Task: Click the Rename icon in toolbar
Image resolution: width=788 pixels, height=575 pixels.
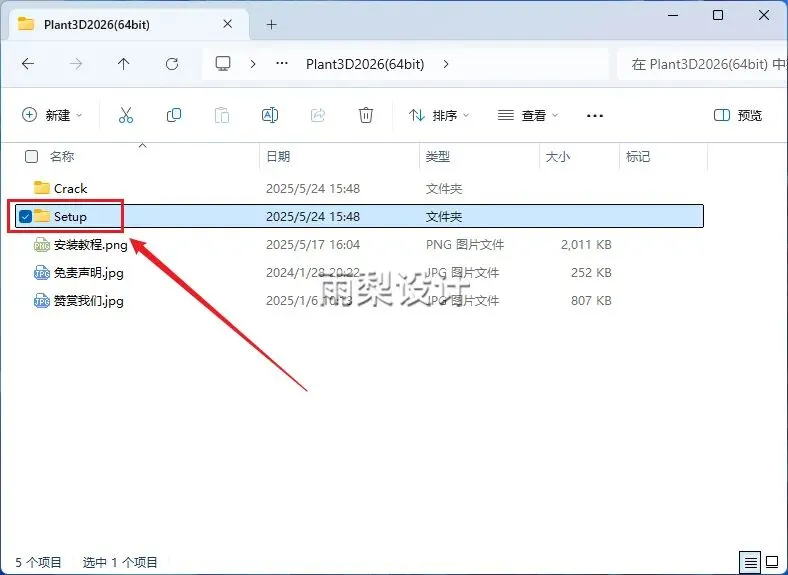Action: coord(270,115)
